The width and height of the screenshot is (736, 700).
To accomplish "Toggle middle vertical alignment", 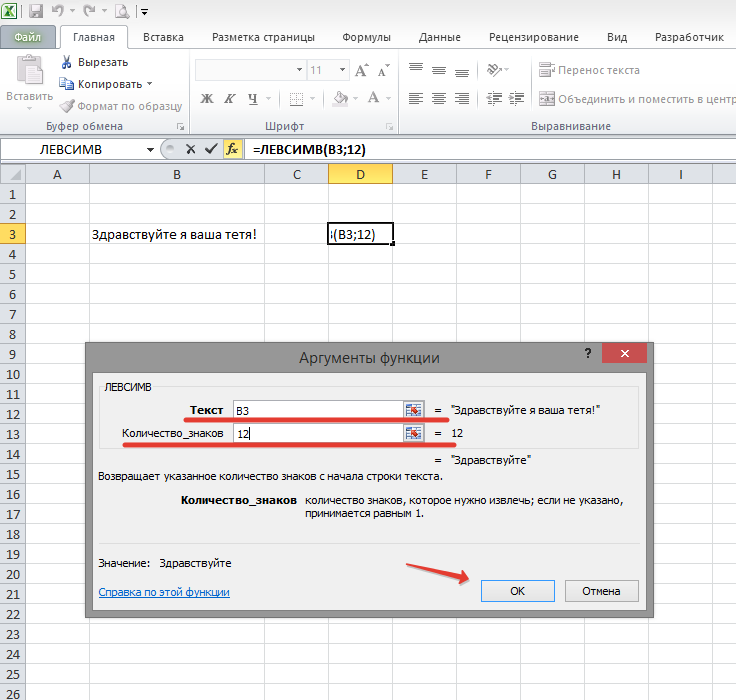I will click(439, 70).
